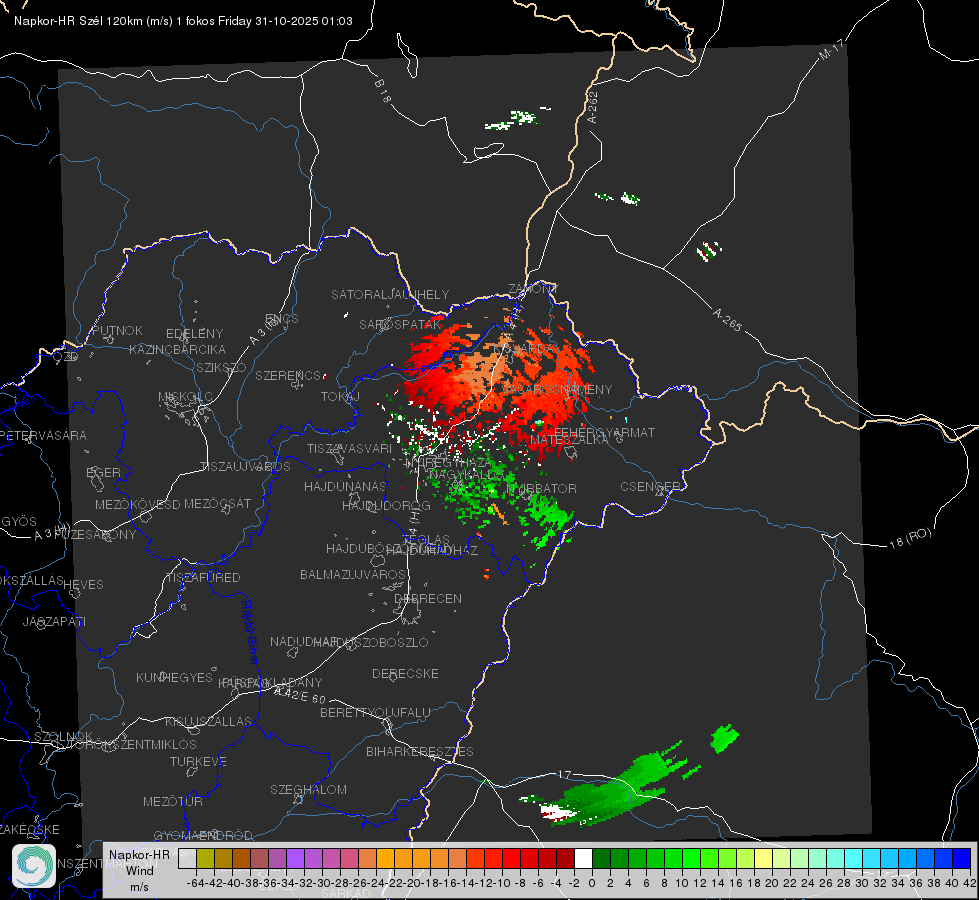Screen dimensions: 979x900
Task: Click the '18 (RO)' road label
Action: coord(910,538)
